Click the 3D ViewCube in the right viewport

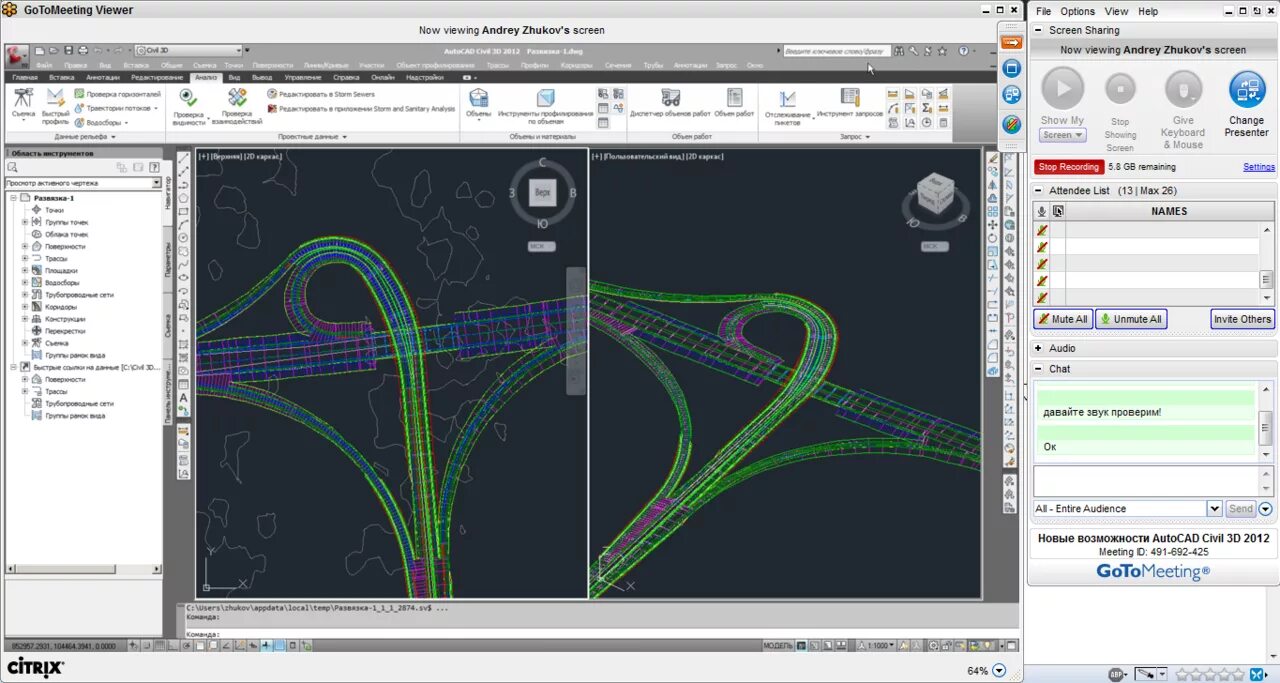pos(935,192)
